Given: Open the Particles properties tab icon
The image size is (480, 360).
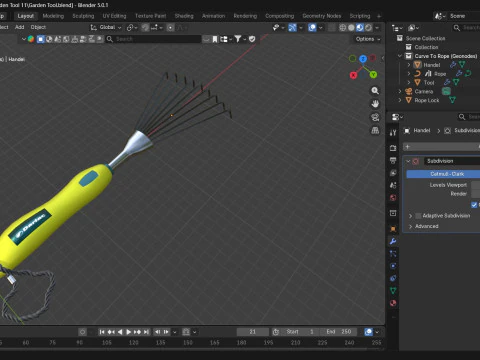Looking at the screenshot, I should (x=393, y=254).
